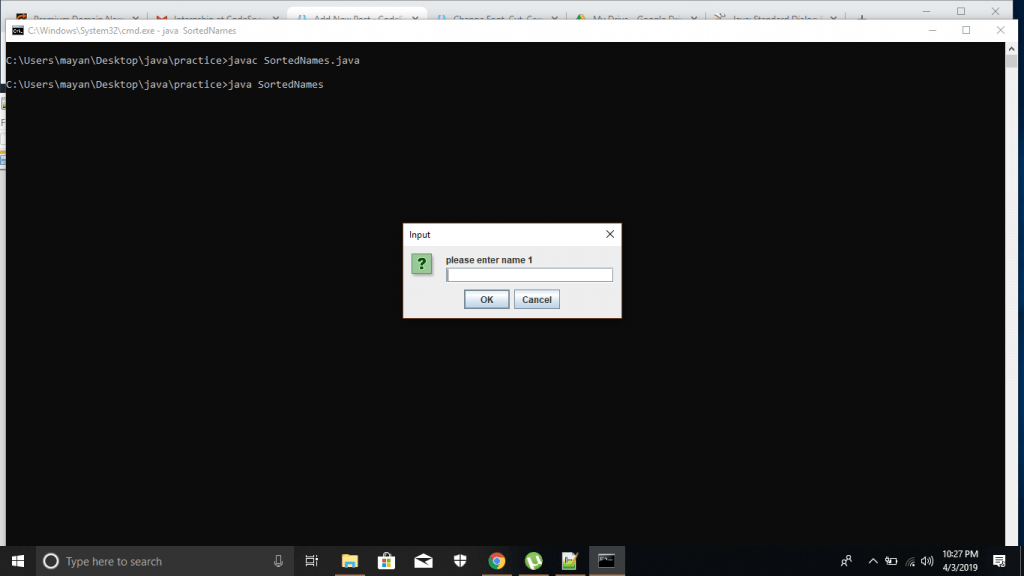Open Microsoft Store from the taskbar
The height and width of the screenshot is (576, 1024).
pyautogui.click(x=386, y=561)
